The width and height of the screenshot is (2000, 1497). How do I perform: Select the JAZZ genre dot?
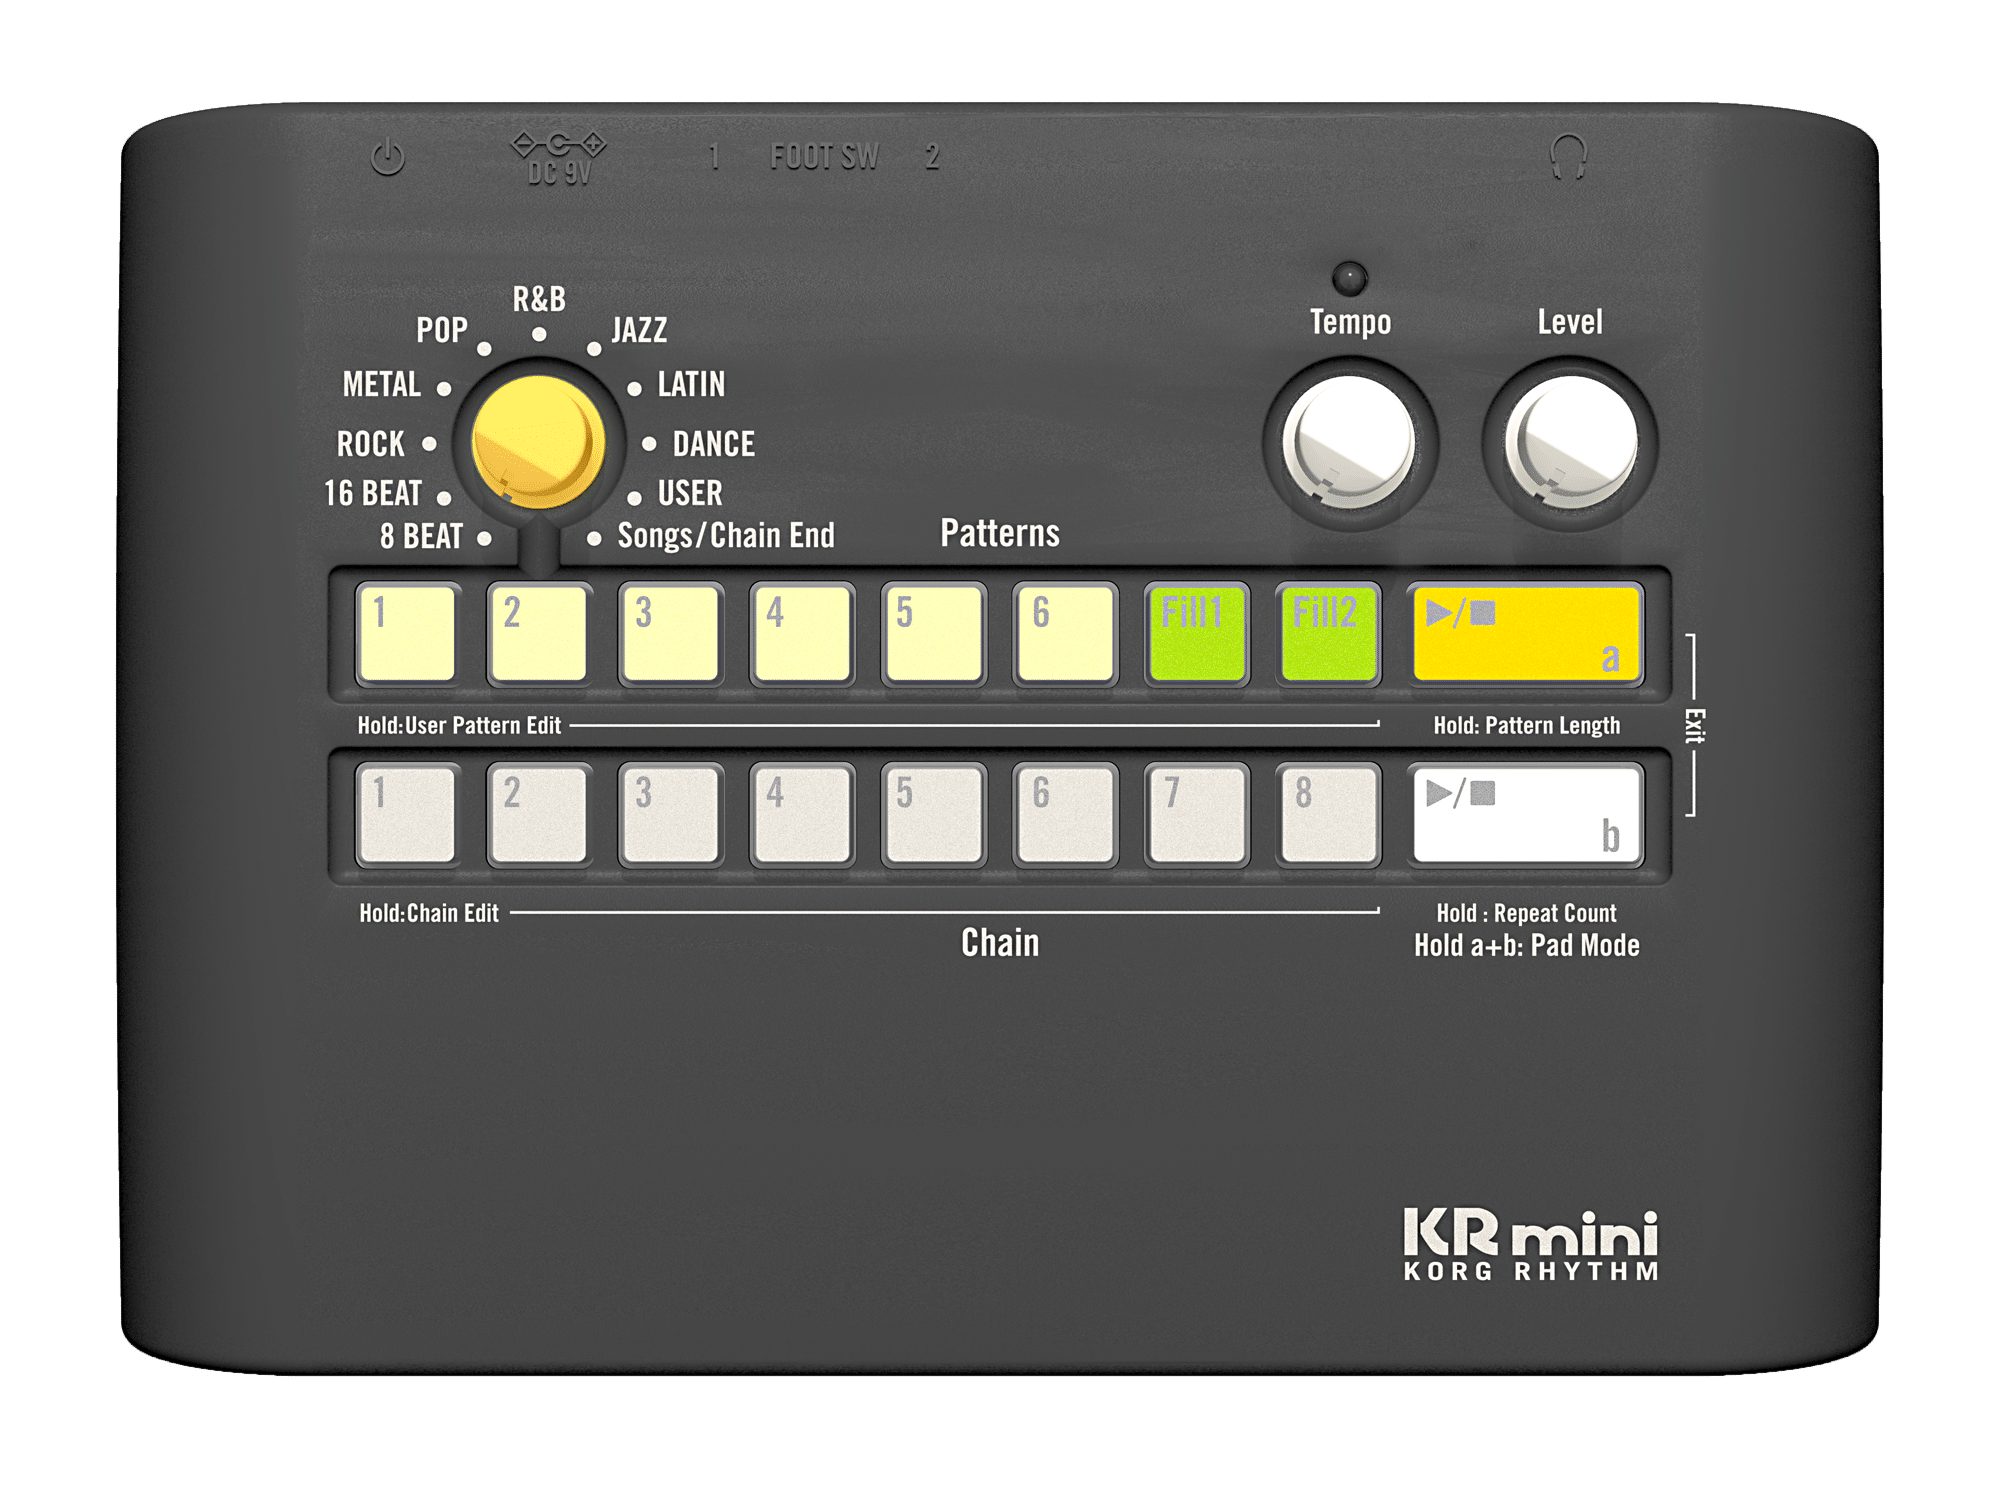point(594,348)
